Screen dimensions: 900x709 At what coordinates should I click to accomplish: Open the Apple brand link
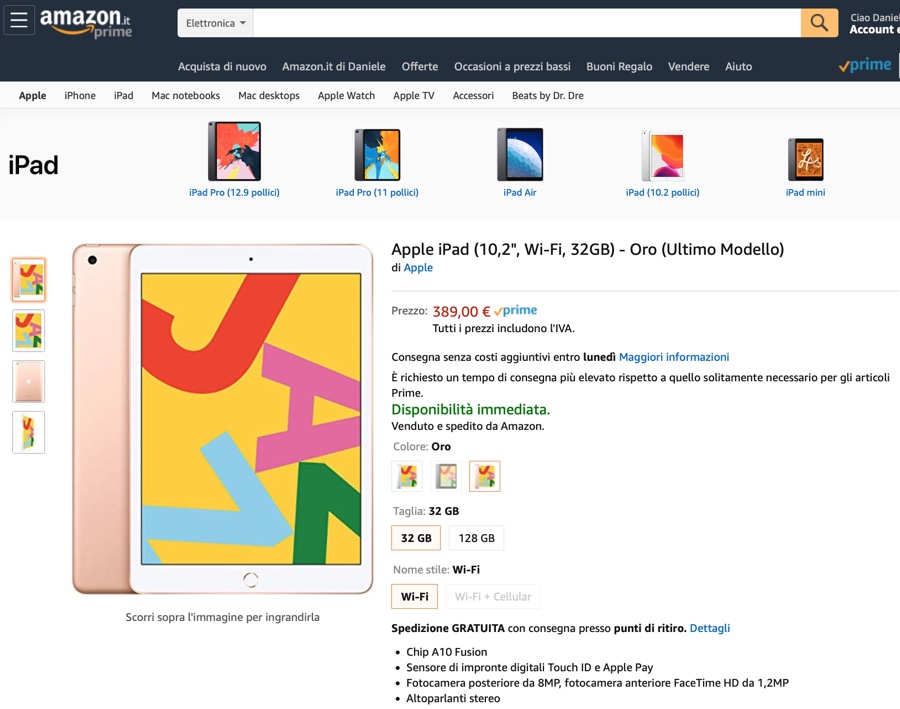pyautogui.click(x=418, y=267)
